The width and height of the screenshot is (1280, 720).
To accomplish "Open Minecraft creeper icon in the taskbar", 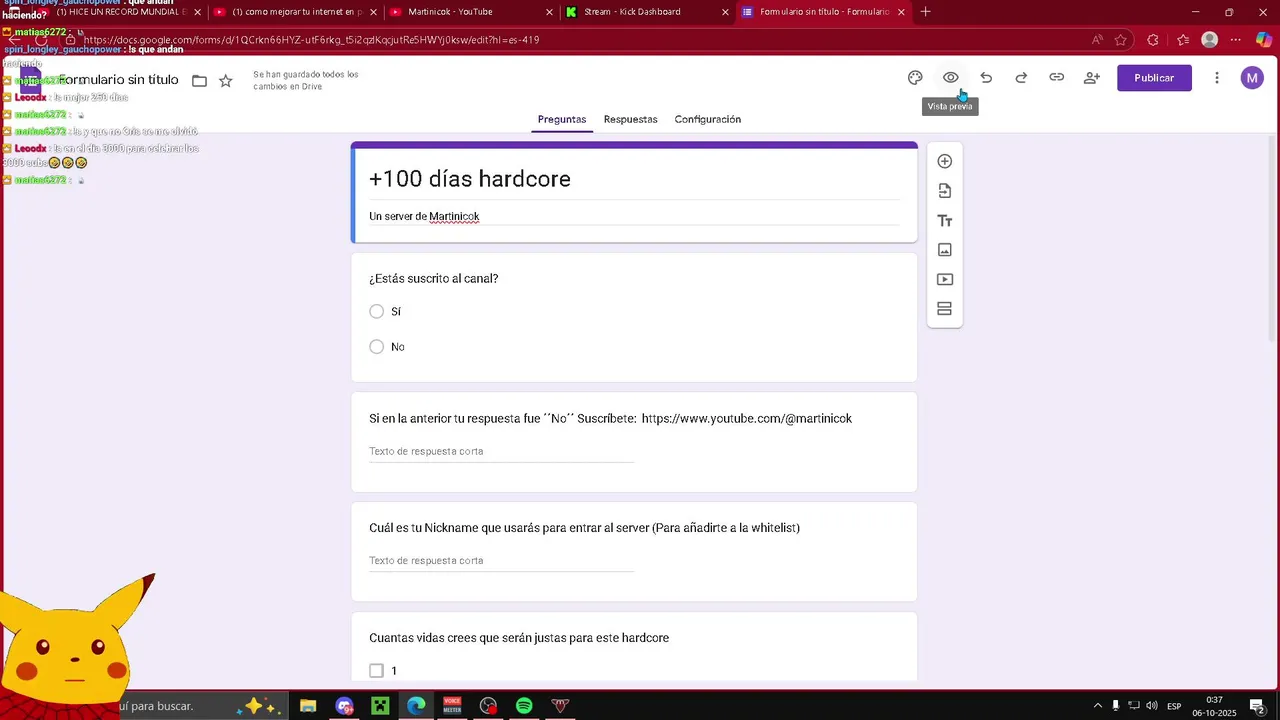I will point(380,706).
